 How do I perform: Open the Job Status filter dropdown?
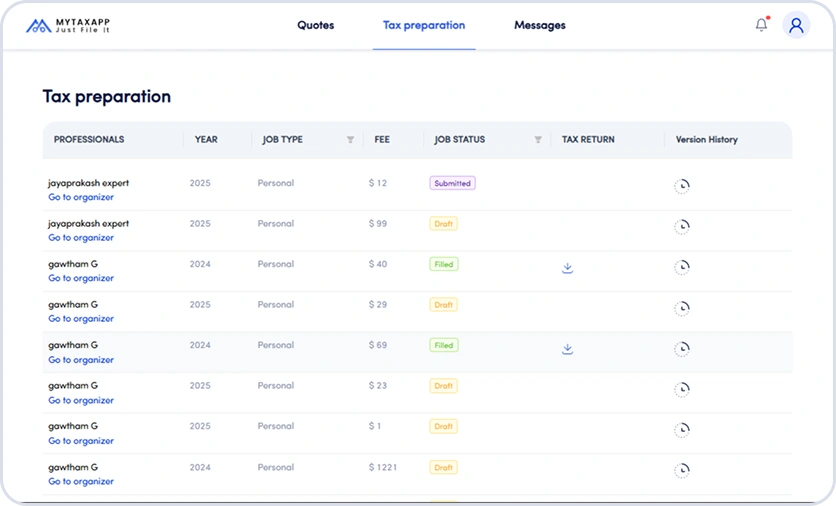coord(538,140)
